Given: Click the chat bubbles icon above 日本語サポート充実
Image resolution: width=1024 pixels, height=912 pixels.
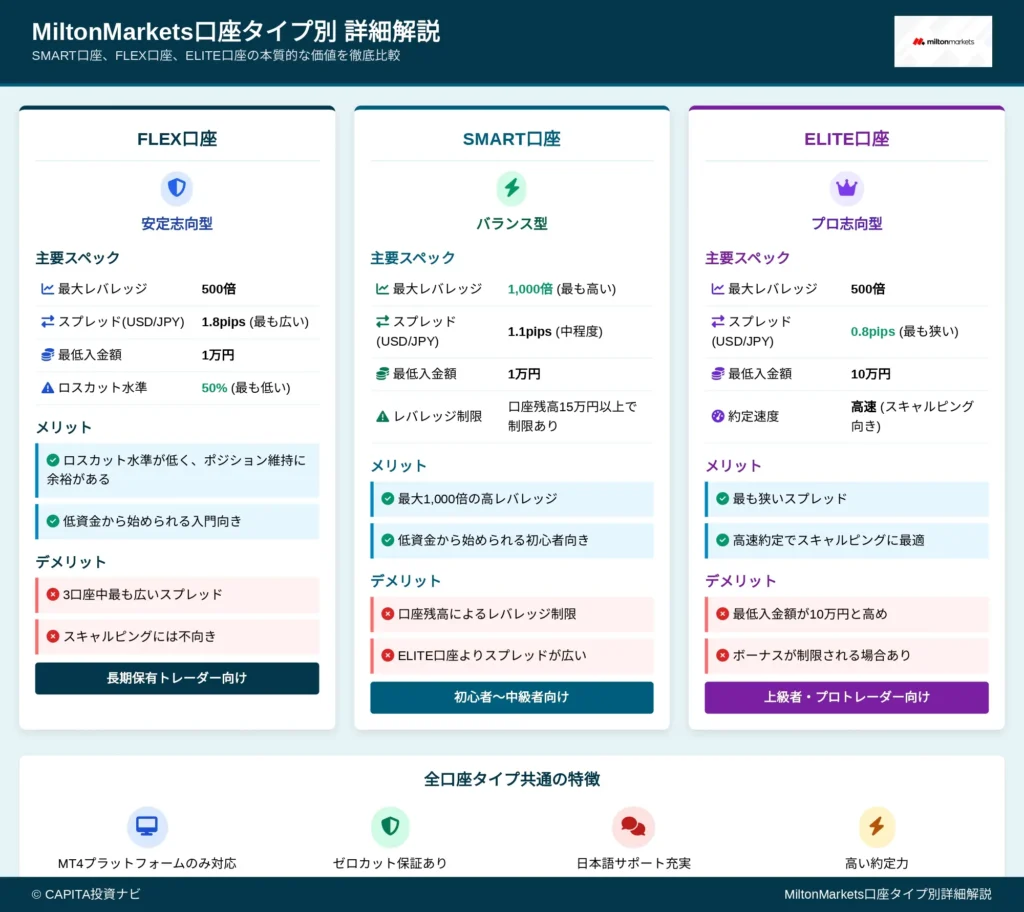Looking at the screenshot, I should pyautogui.click(x=633, y=826).
